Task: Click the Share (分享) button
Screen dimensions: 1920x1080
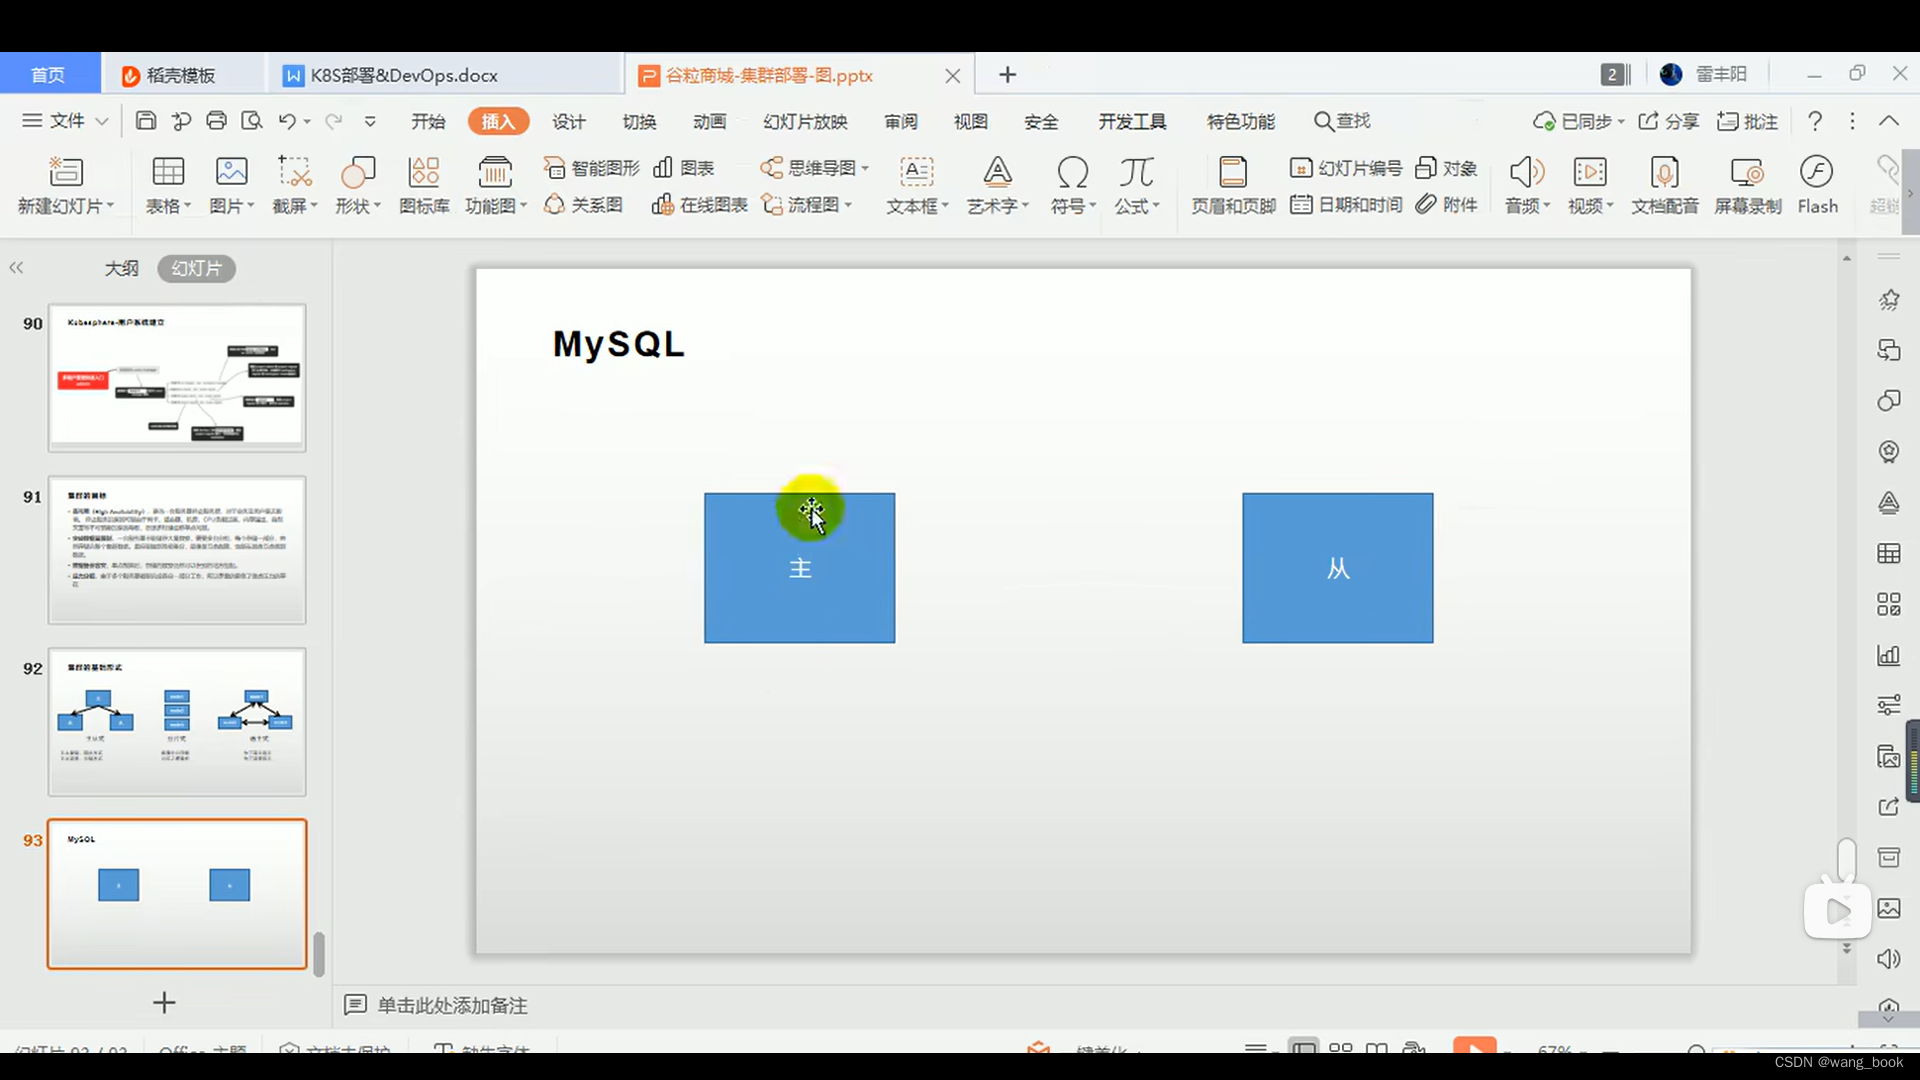Action: tap(1668, 121)
